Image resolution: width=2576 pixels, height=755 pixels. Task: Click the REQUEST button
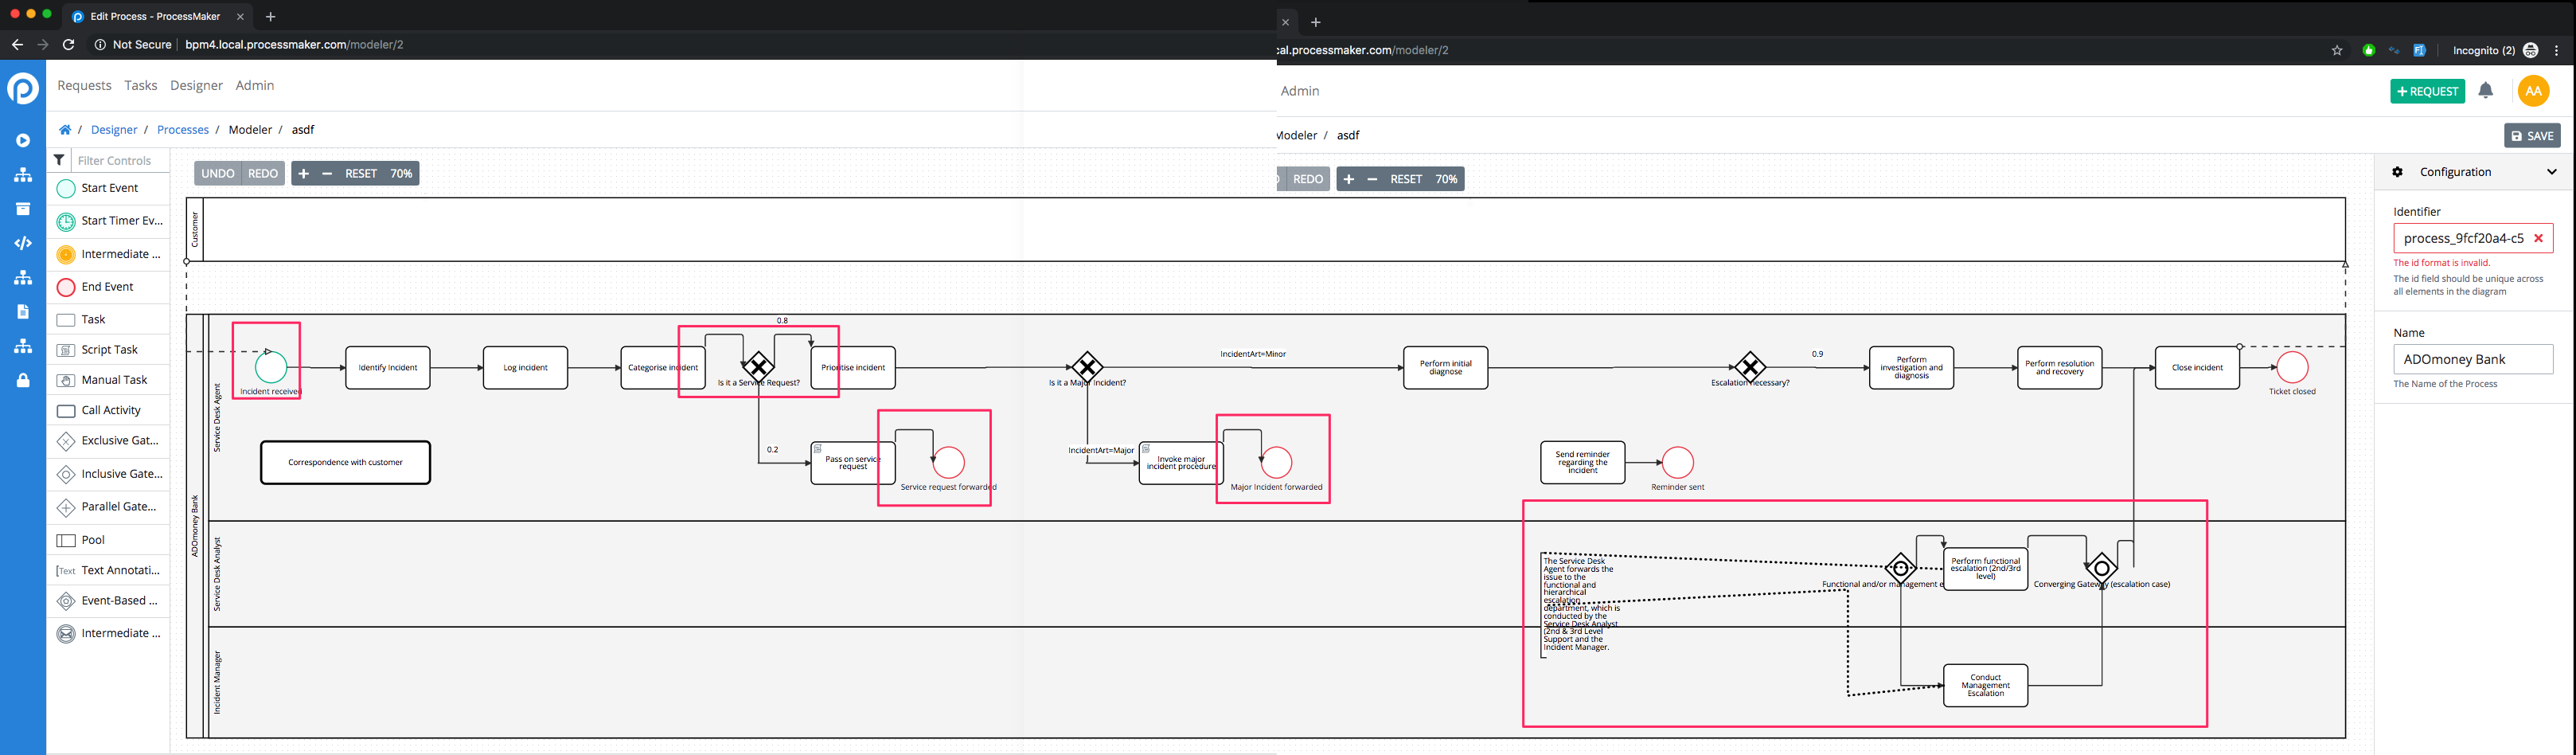point(2427,90)
